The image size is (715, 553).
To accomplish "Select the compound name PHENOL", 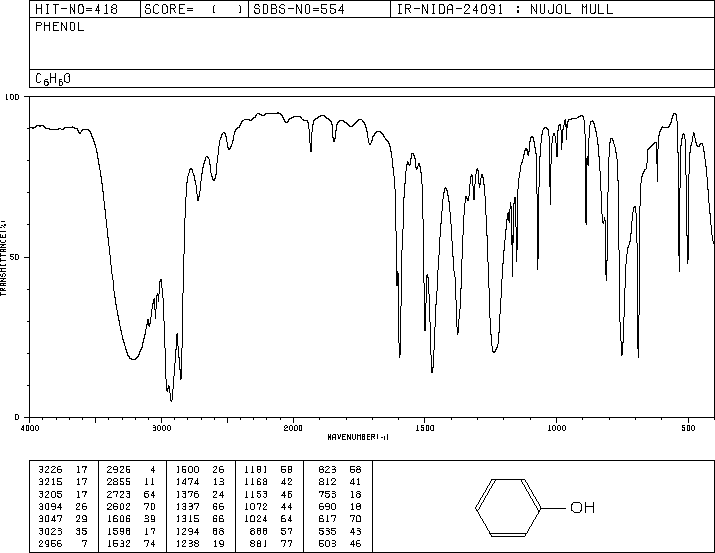I will pos(60,27).
